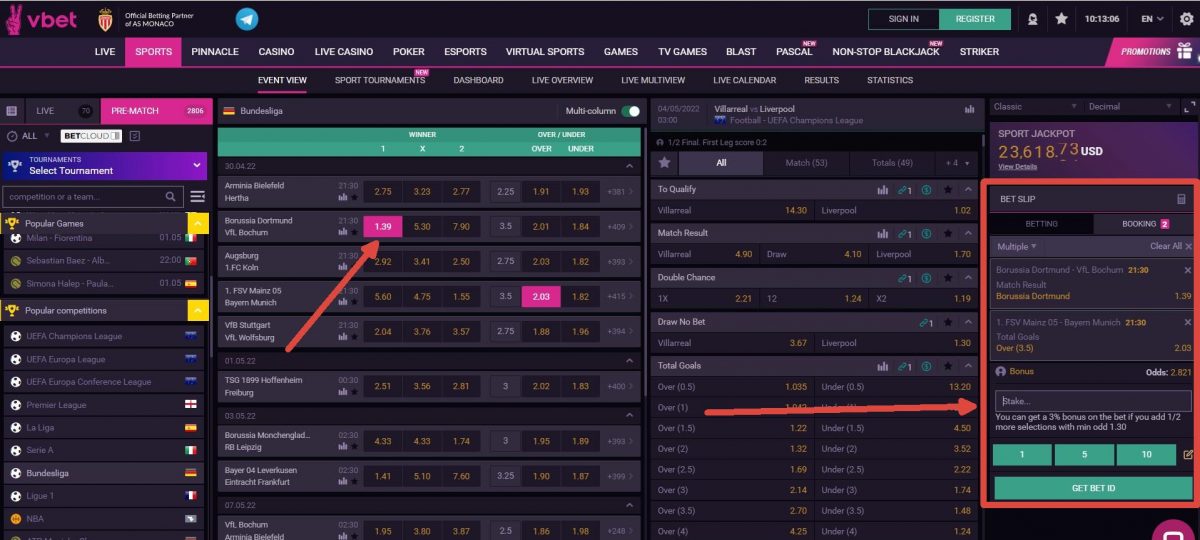Collapse the 30.04.22 date group
The height and width of the screenshot is (540, 1200).
coord(629,166)
